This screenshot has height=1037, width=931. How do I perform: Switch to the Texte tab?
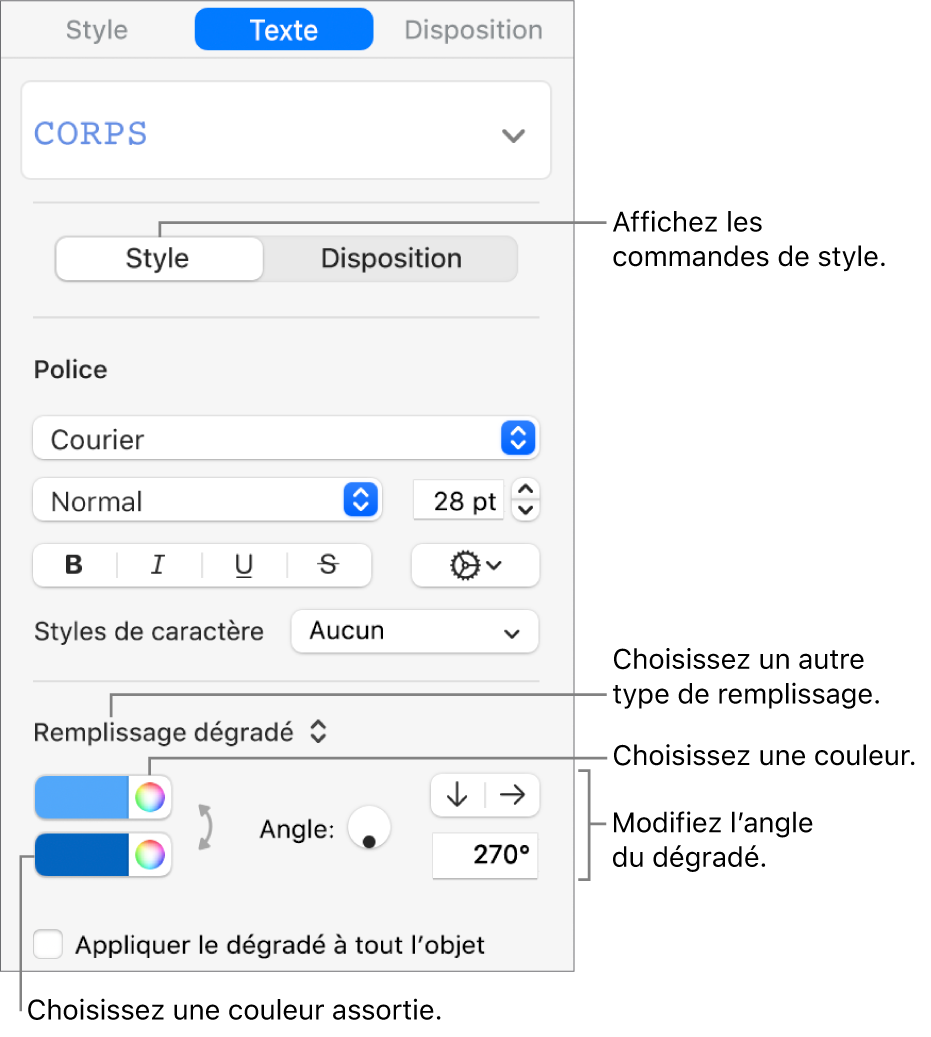pos(284,30)
